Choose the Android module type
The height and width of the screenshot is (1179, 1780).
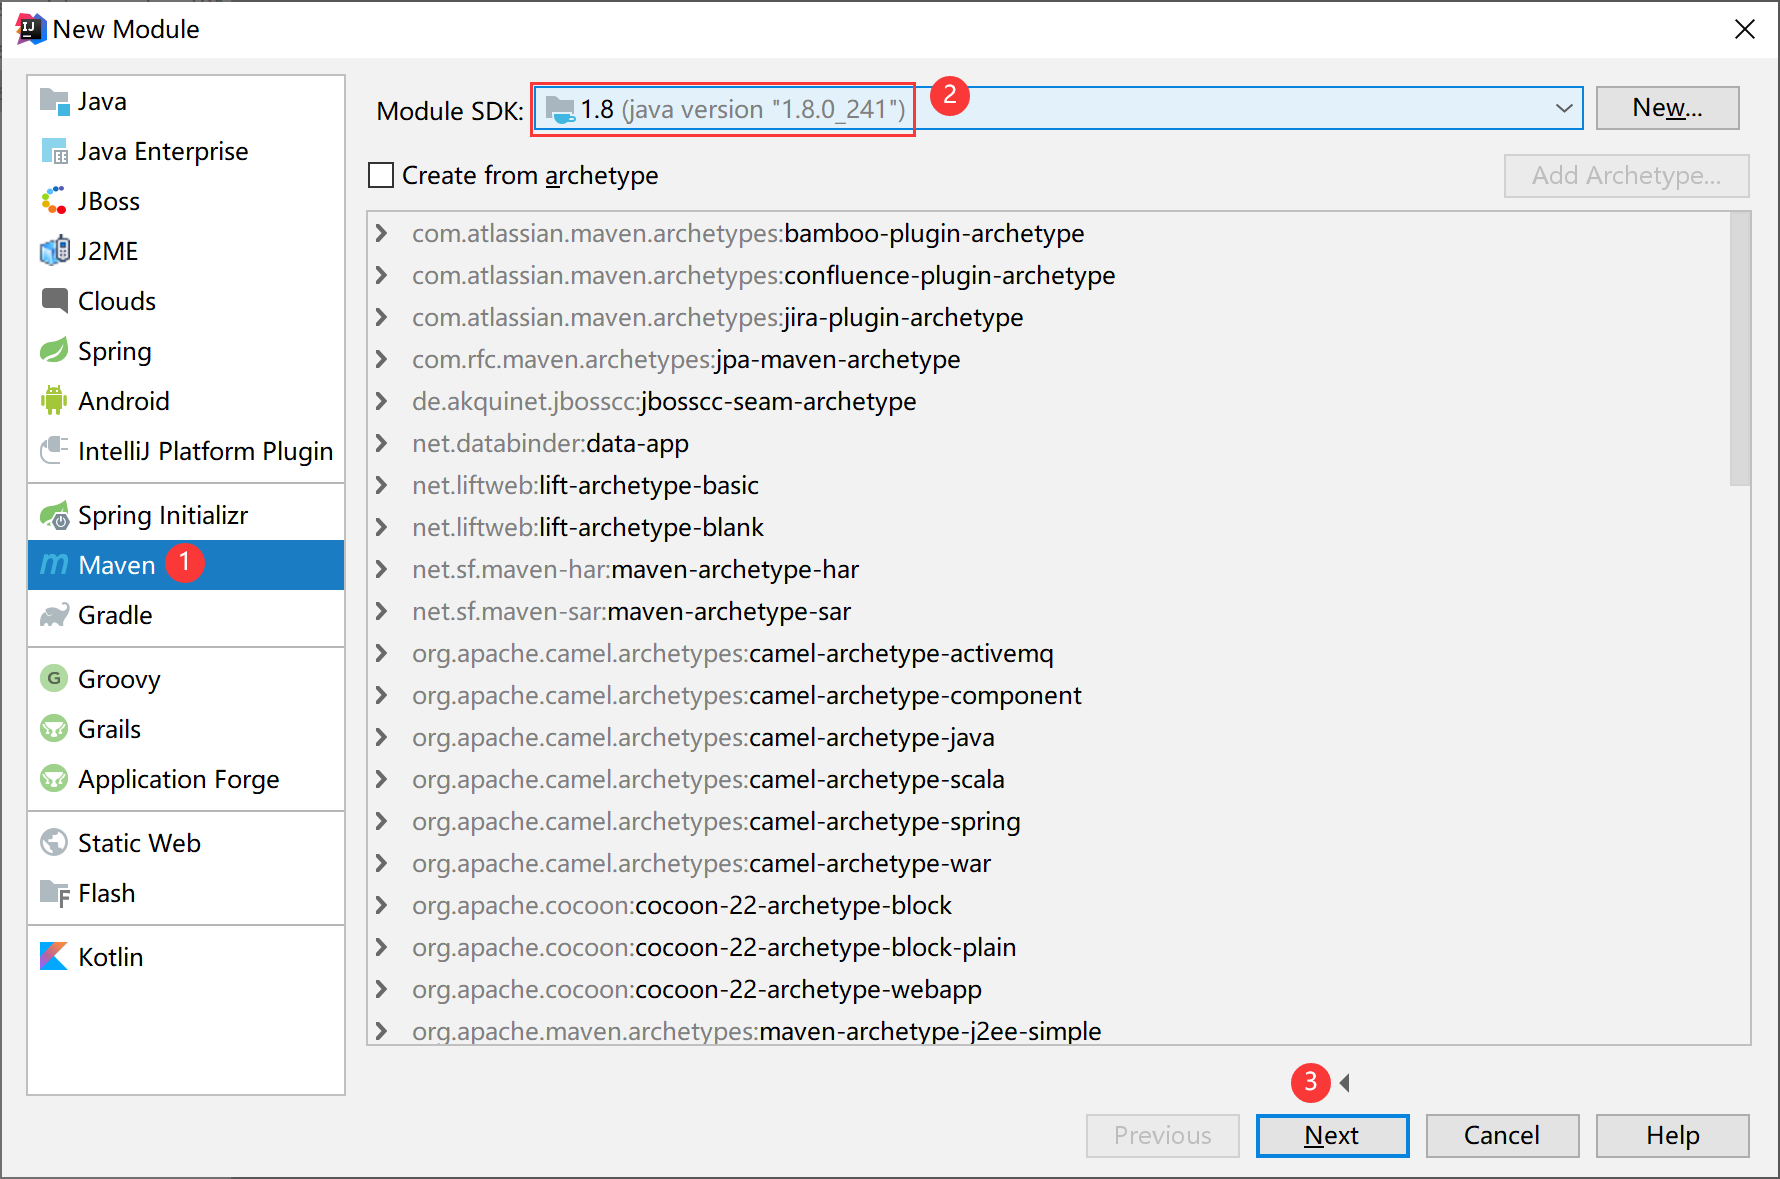(186, 401)
